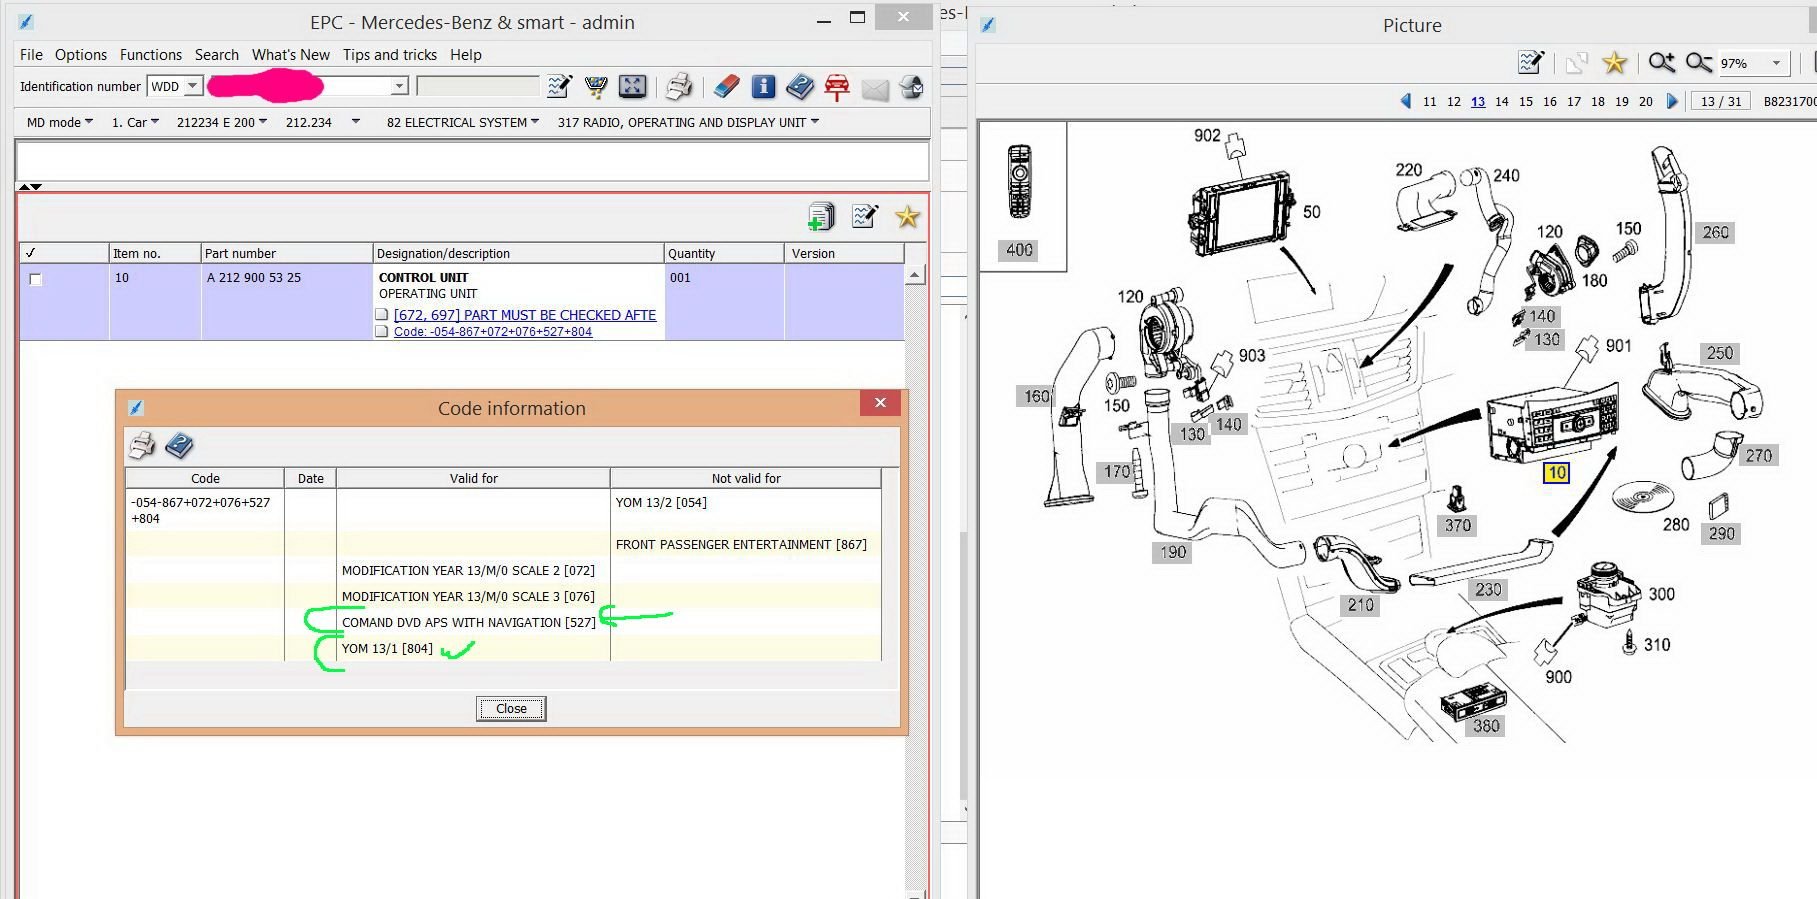Click Close button in Code information dialog

(x=511, y=709)
